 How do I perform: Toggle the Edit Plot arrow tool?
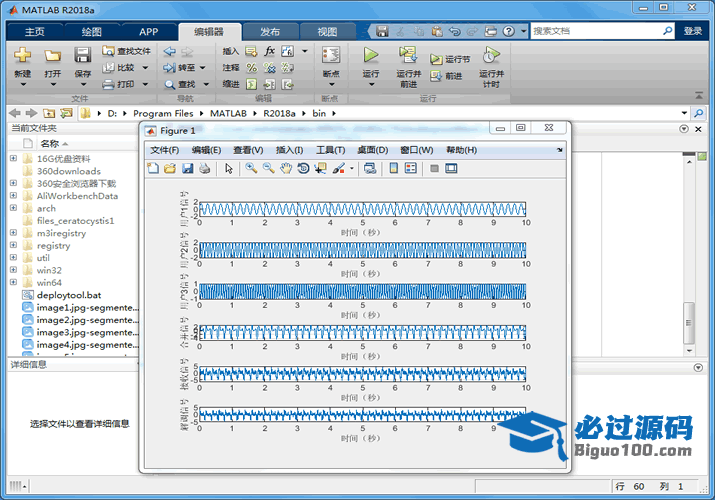pos(228,169)
